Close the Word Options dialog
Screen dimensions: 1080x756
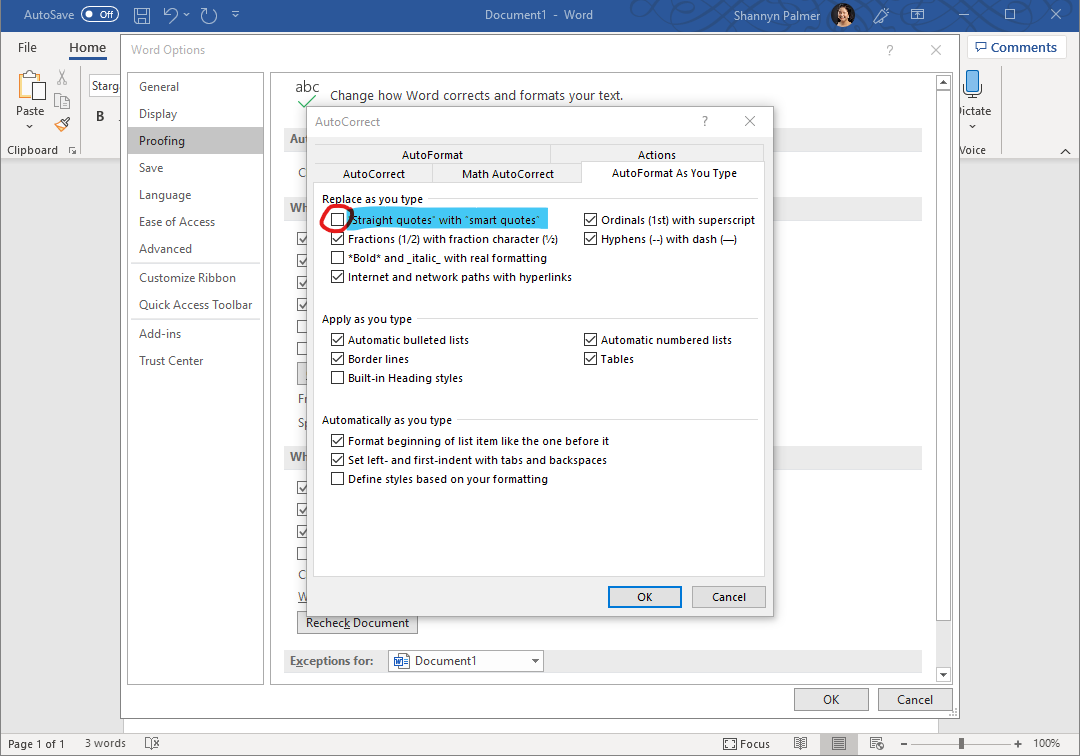[936, 50]
